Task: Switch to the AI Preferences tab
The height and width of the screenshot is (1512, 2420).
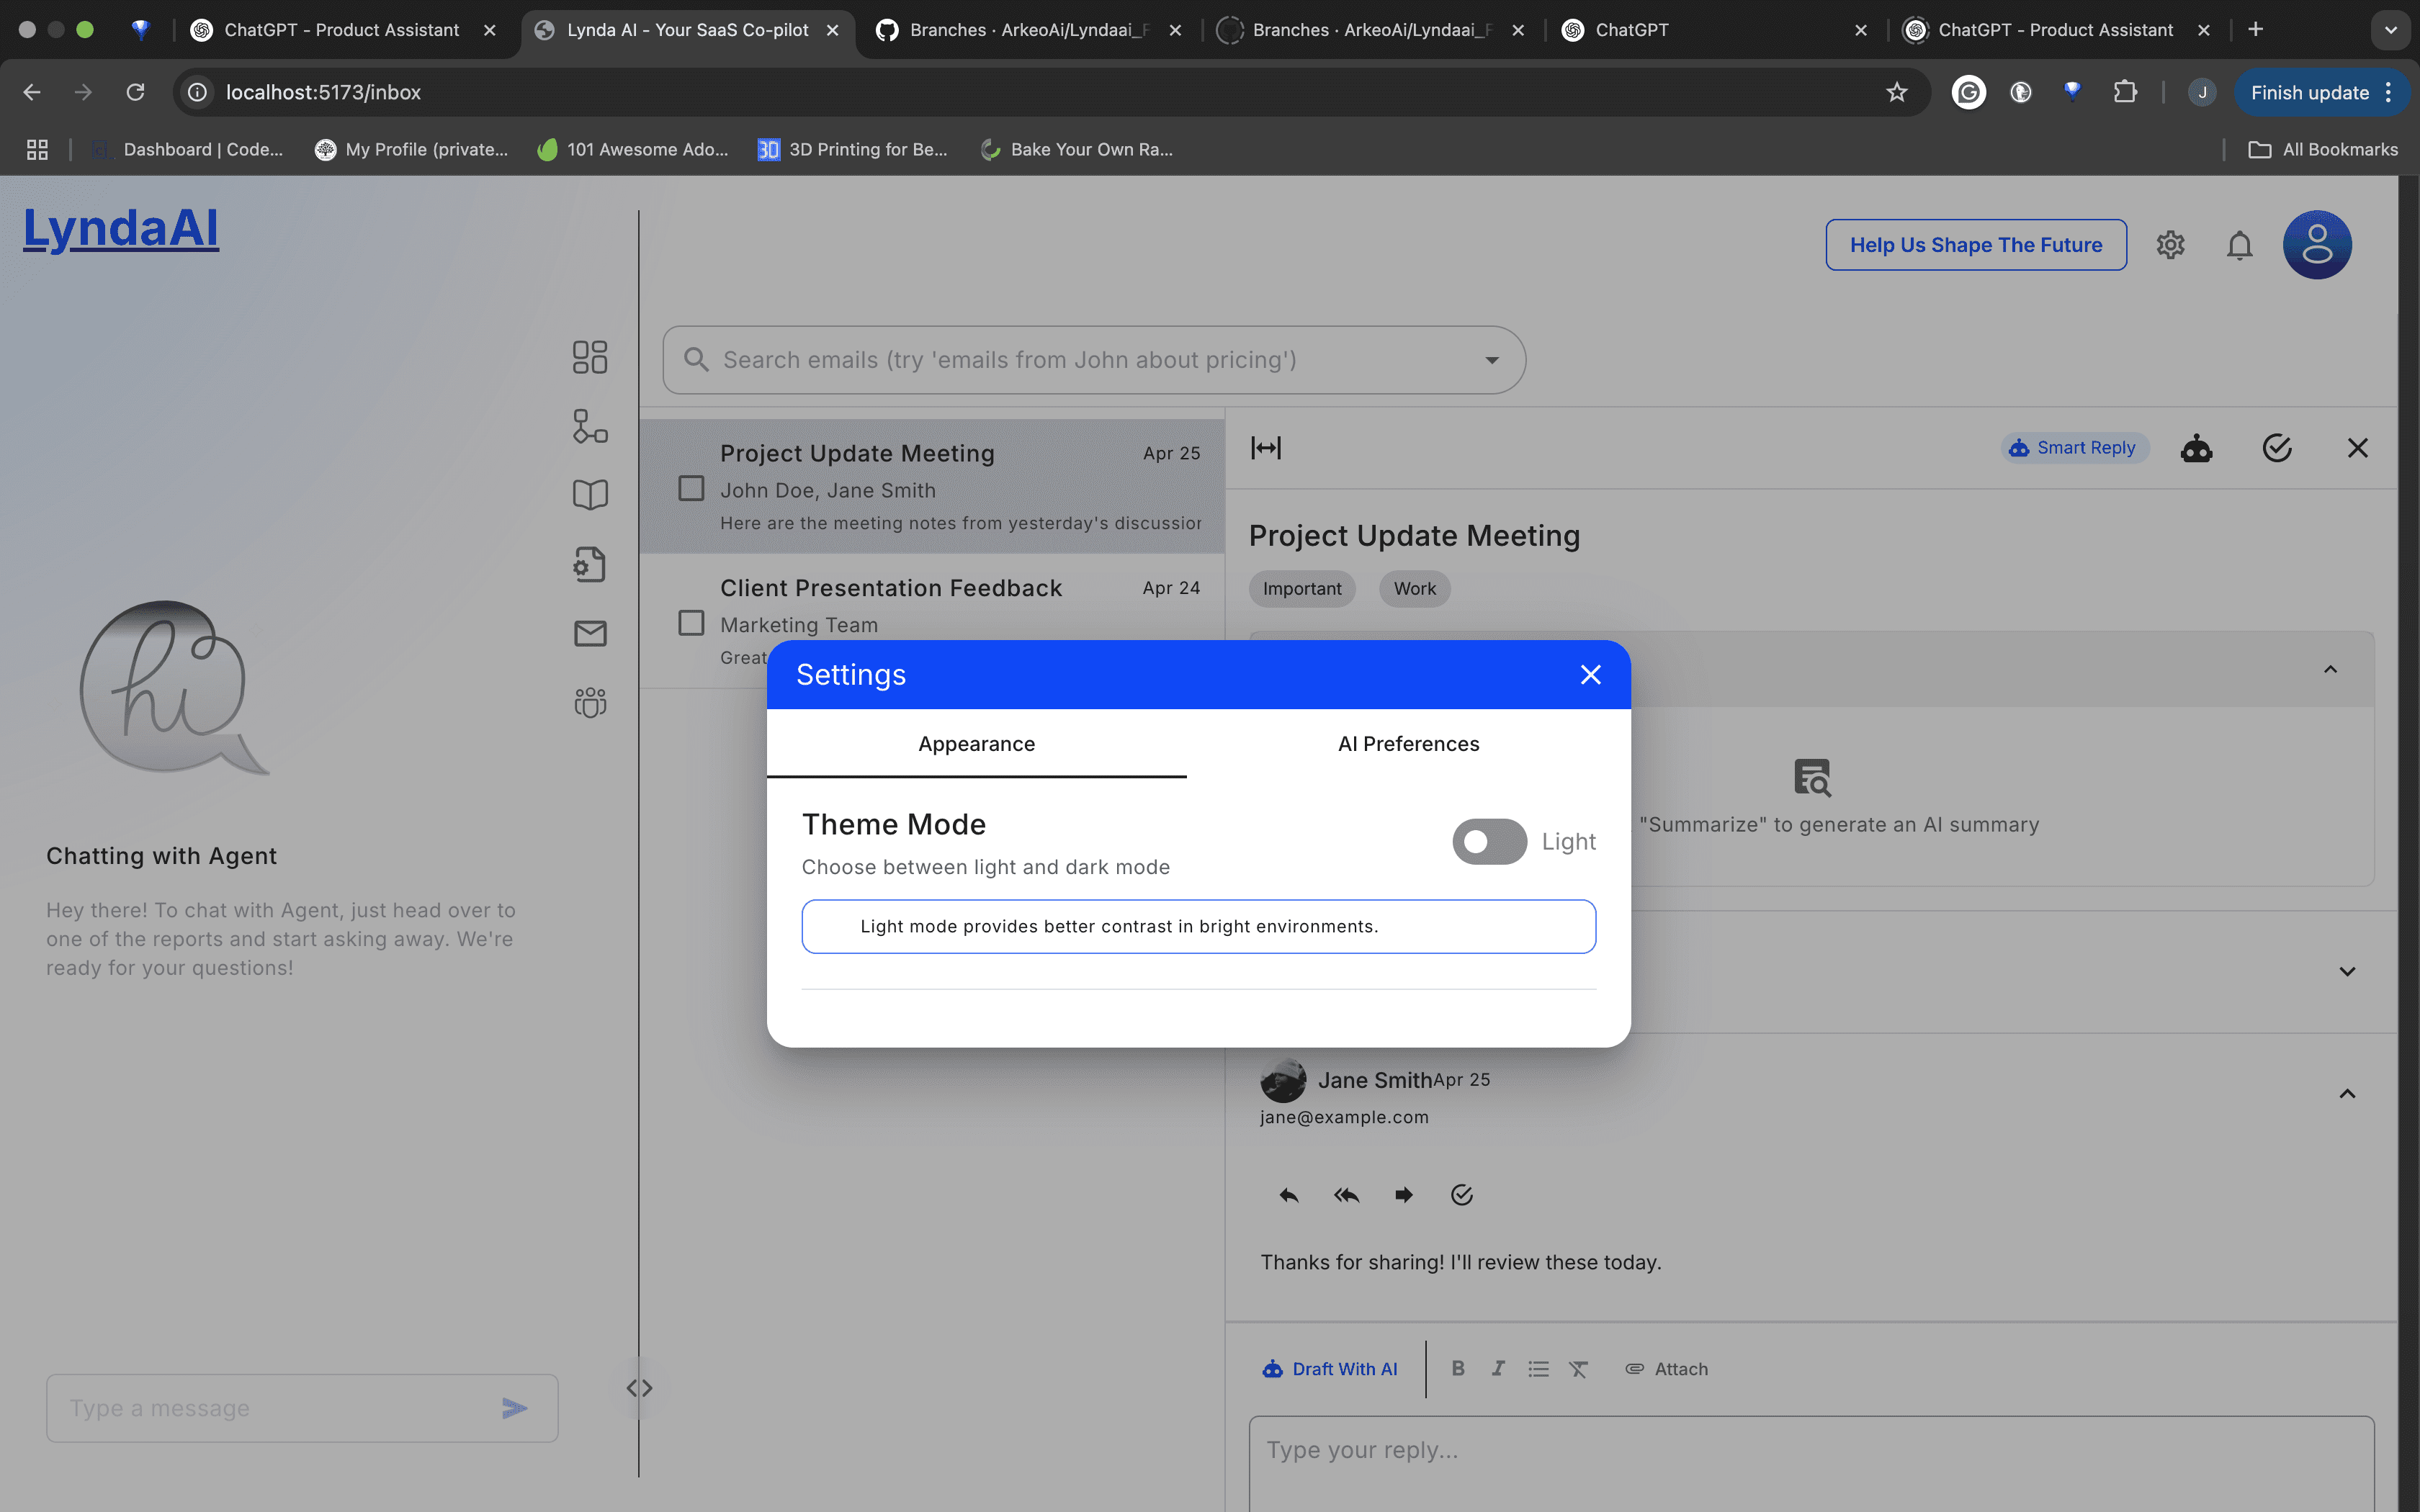Action: (x=1408, y=744)
